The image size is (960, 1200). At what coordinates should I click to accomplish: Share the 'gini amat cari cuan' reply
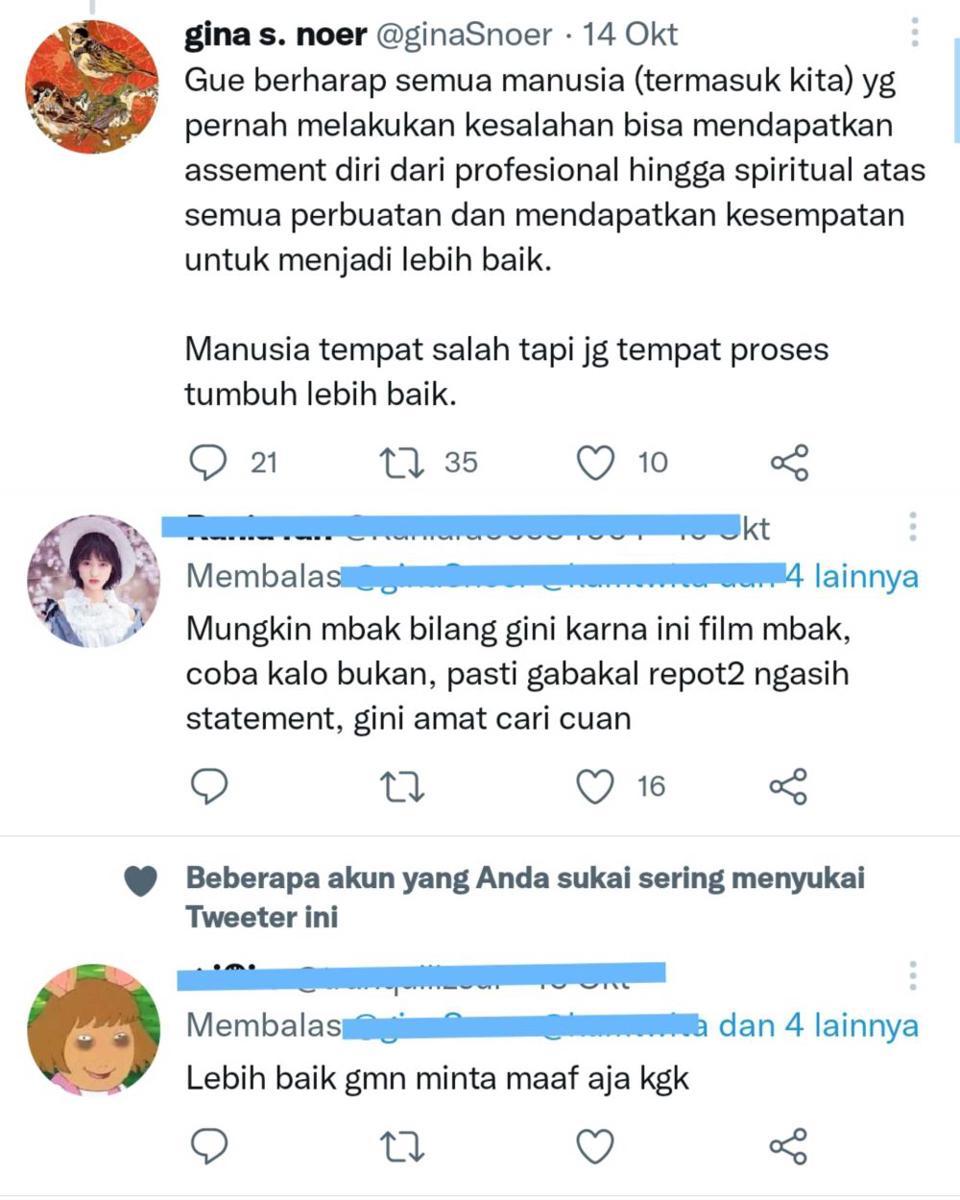tap(789, 788)
